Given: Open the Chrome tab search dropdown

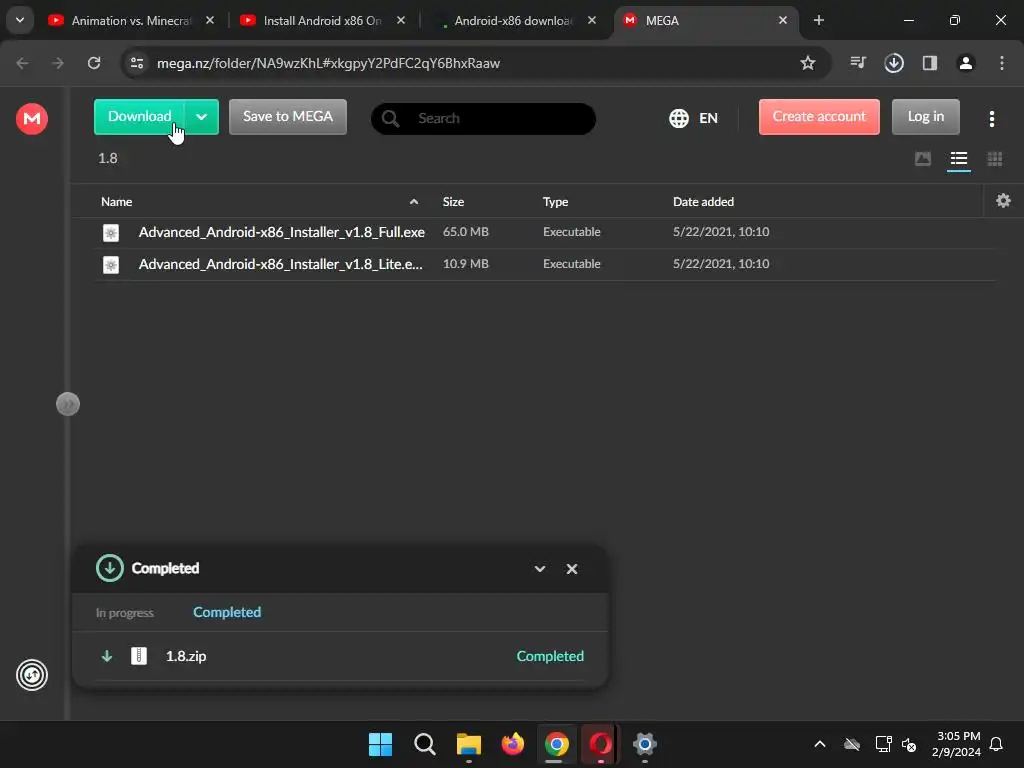Looking at the screenshot, I should (20, 20).
